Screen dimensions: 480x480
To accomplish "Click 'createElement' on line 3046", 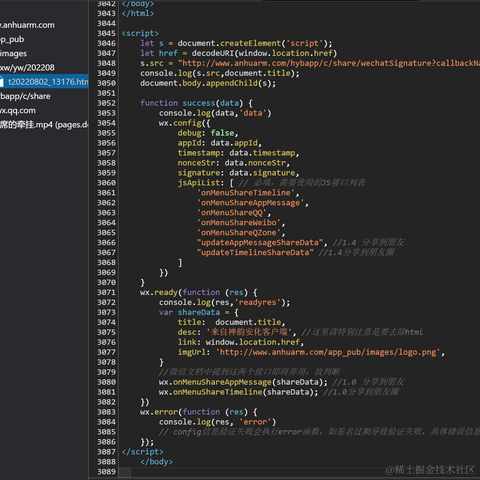I will [251, 43].
